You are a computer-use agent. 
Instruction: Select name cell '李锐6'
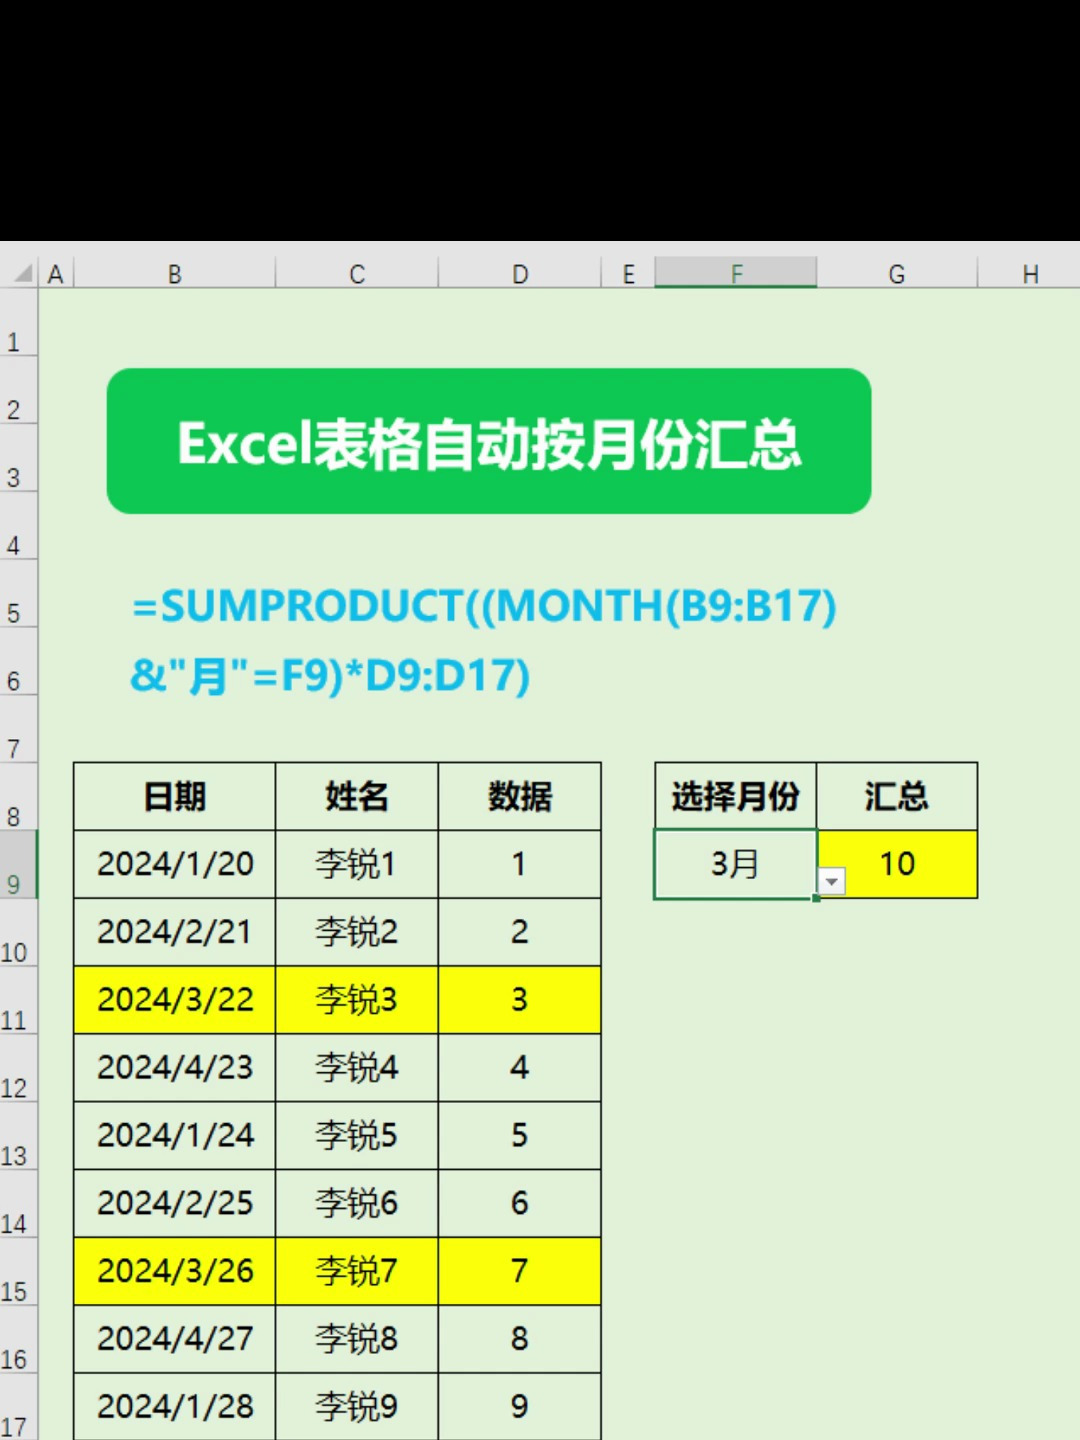pos(357,1204)
